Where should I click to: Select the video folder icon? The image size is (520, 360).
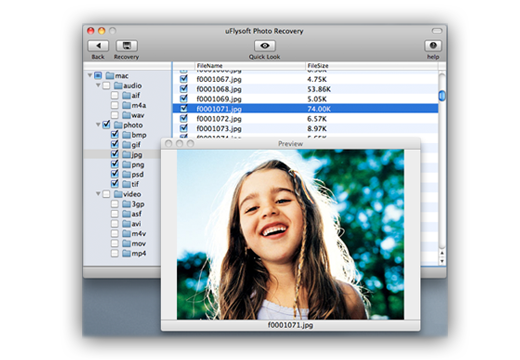click(x=118, y=194)
